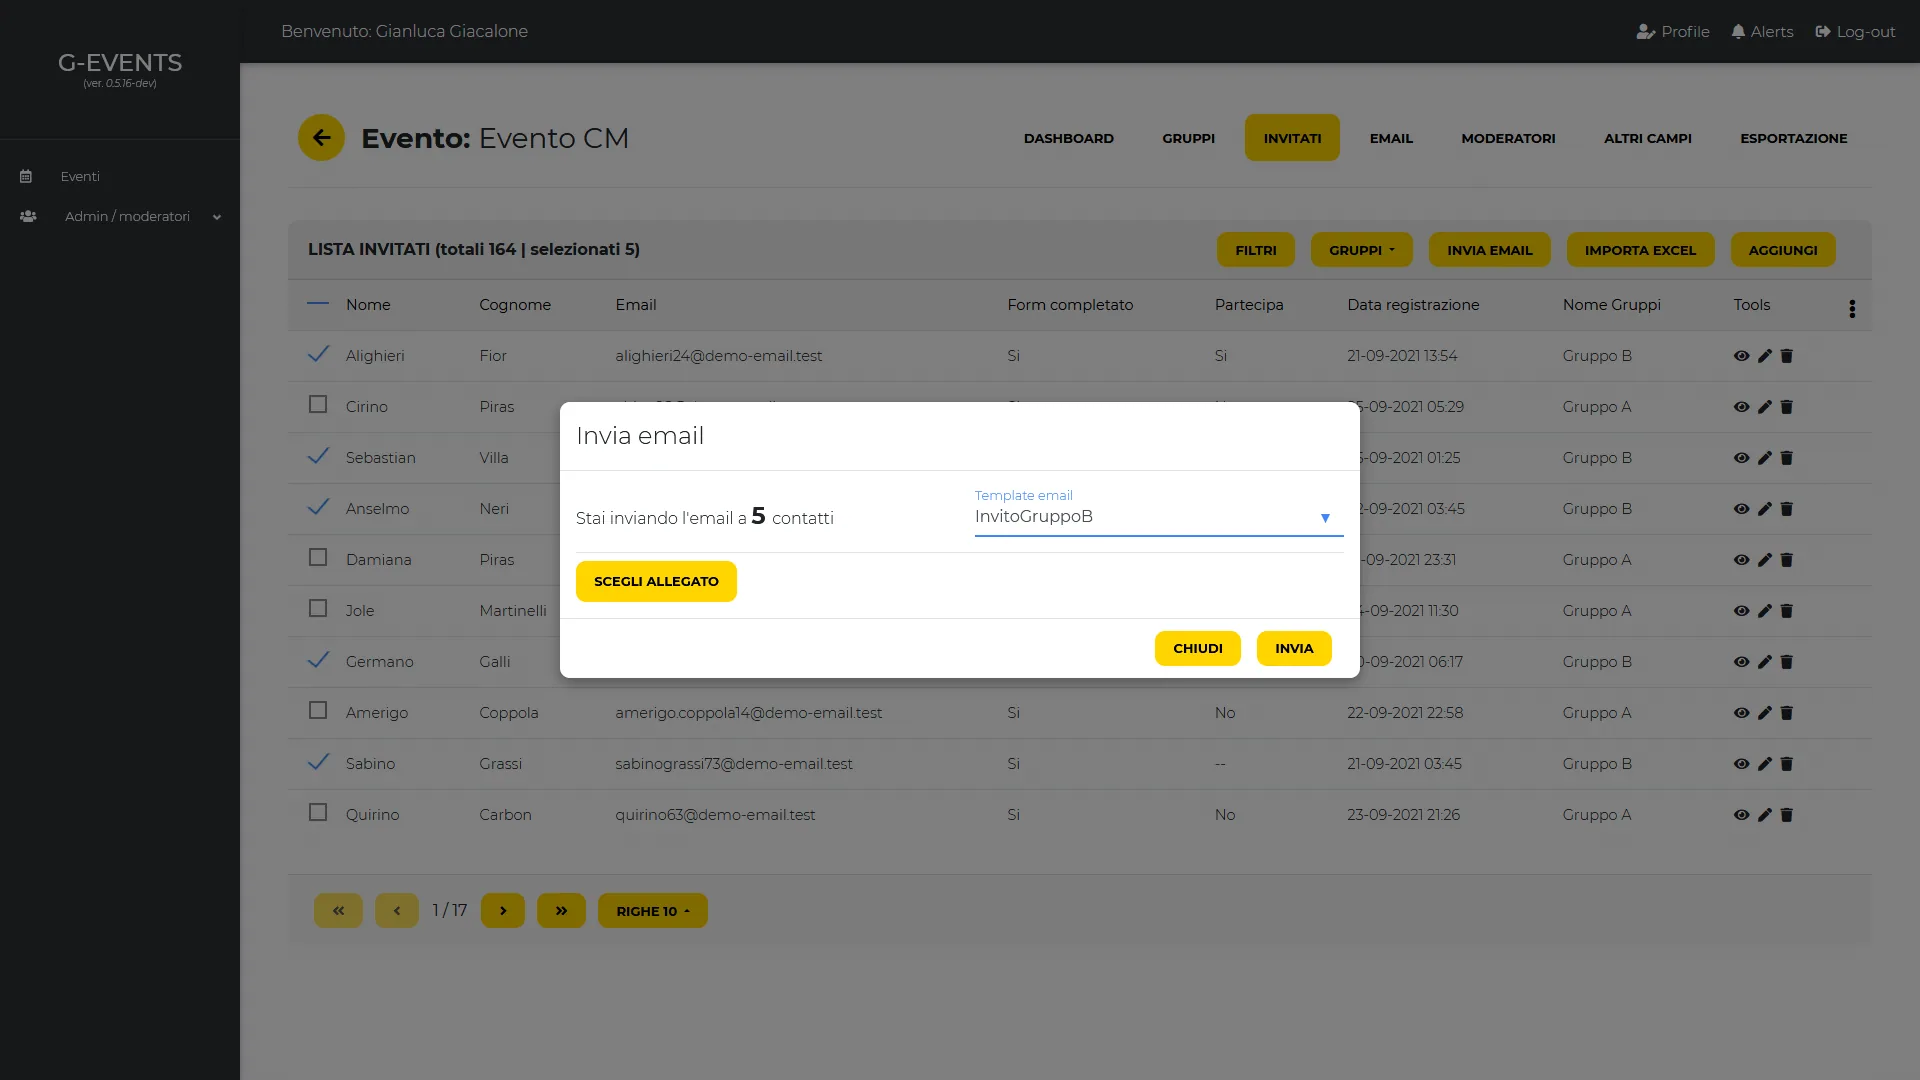Edit pencil icon for Jole Martinelli row
1920x1080 pixels.
(1765, 611)
